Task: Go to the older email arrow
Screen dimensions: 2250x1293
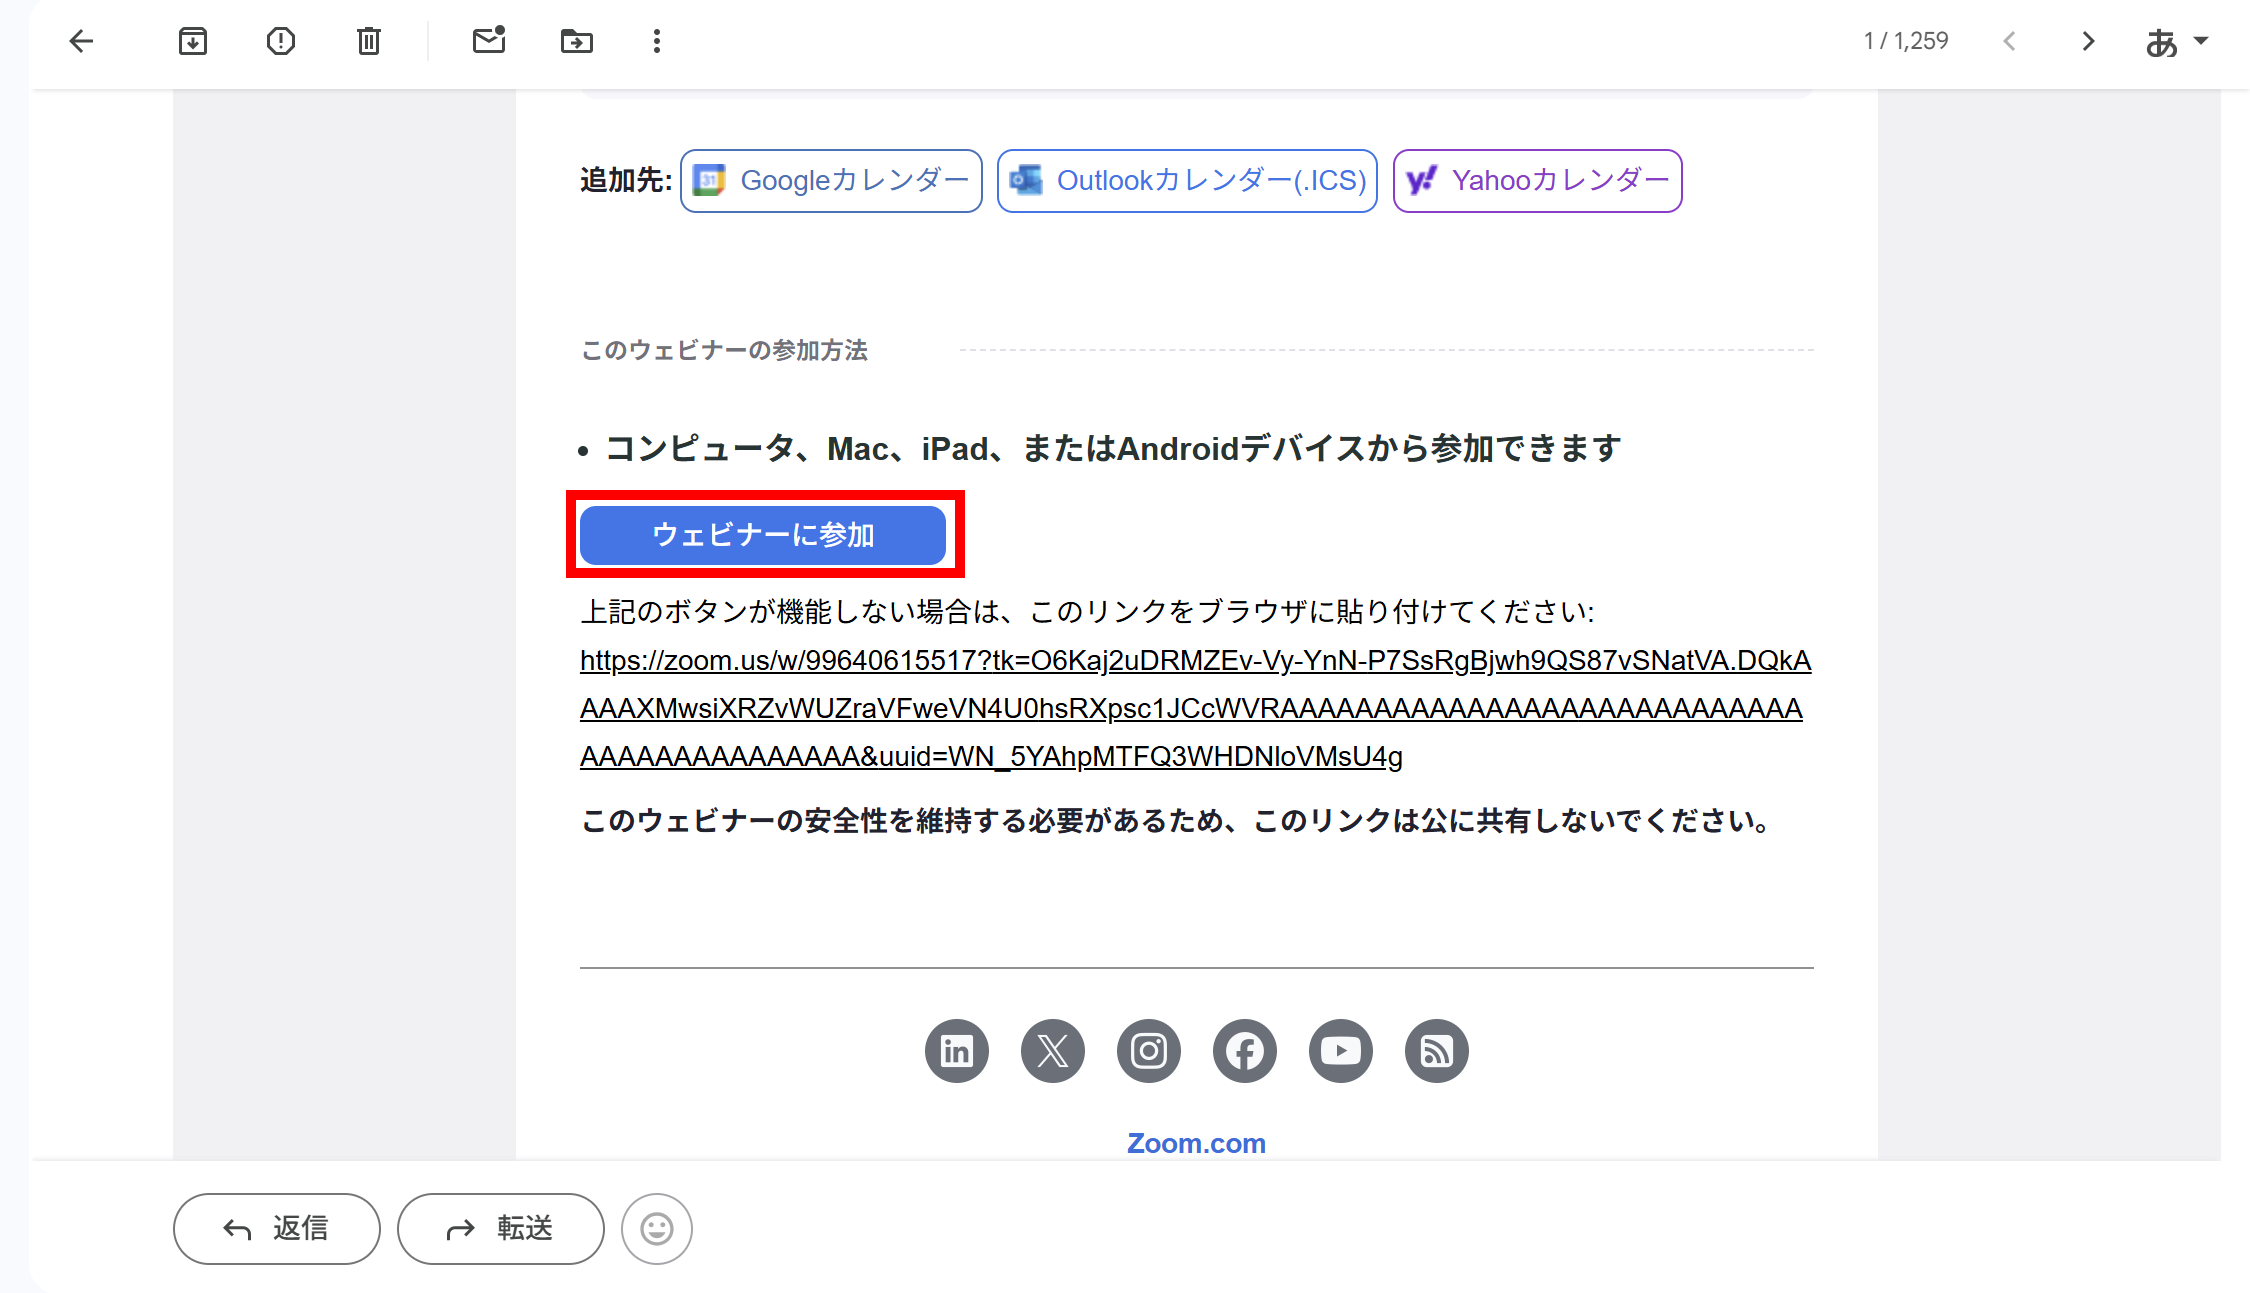Action: click(2088, 41)
